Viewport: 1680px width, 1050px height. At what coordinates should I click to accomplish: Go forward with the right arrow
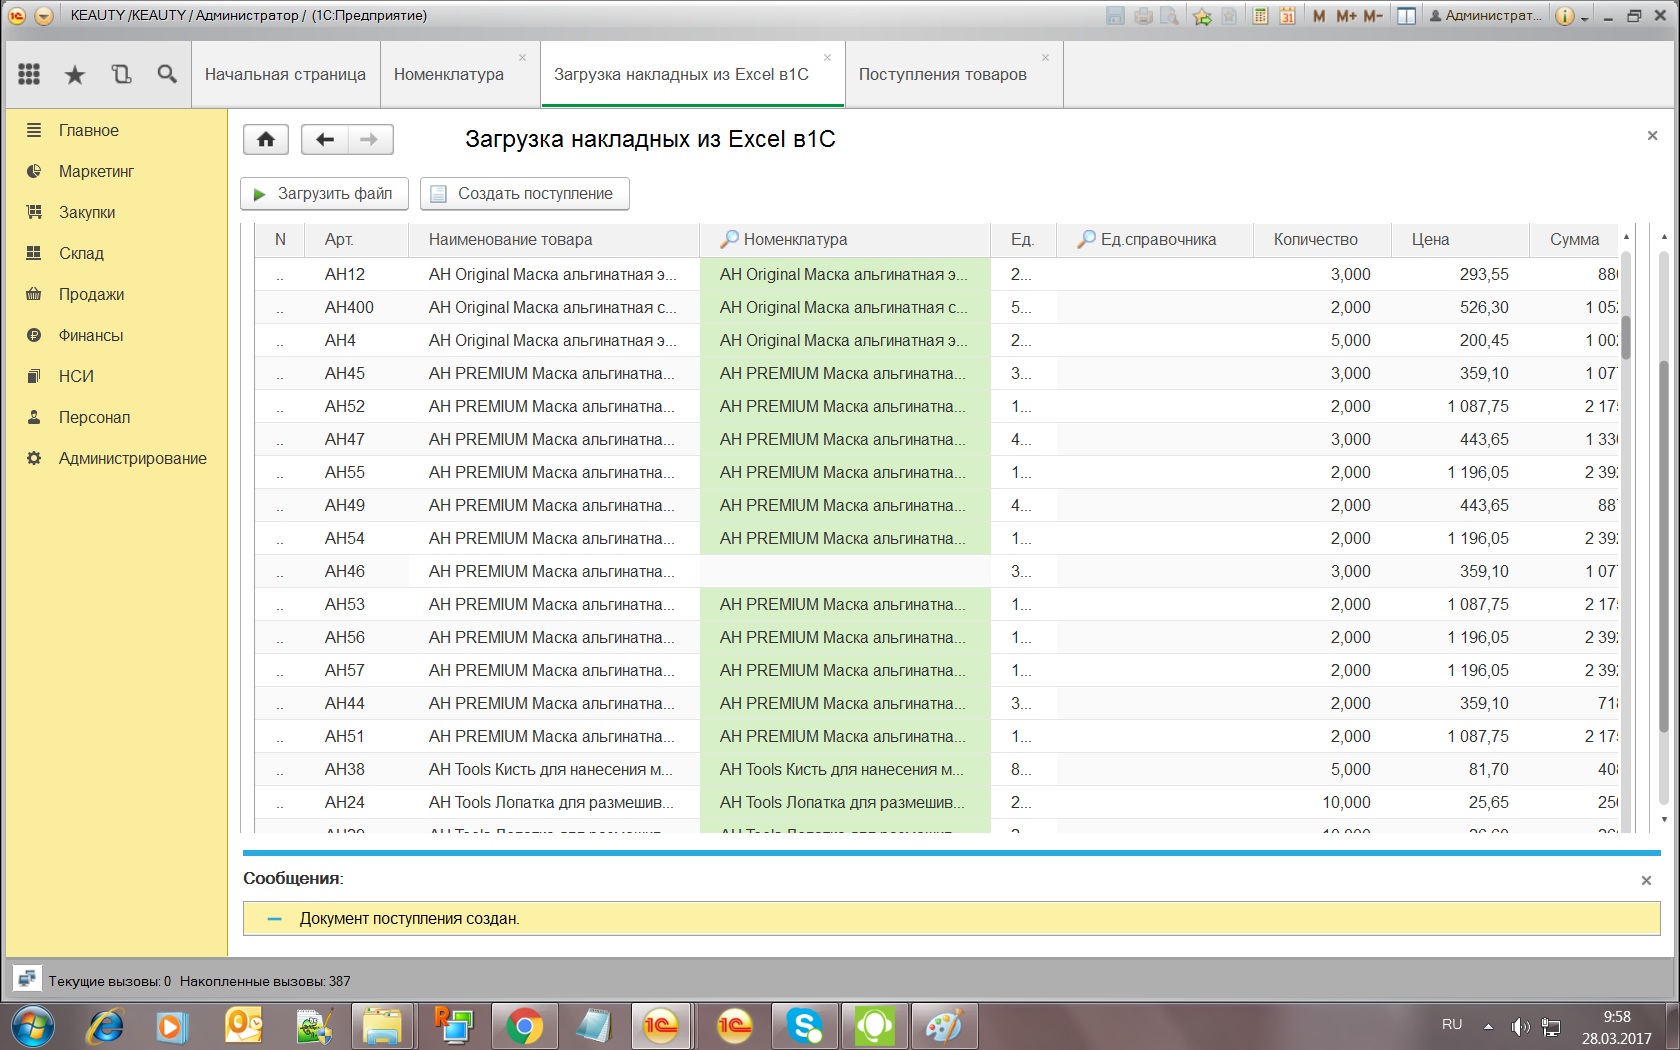(x=370, y=139)
